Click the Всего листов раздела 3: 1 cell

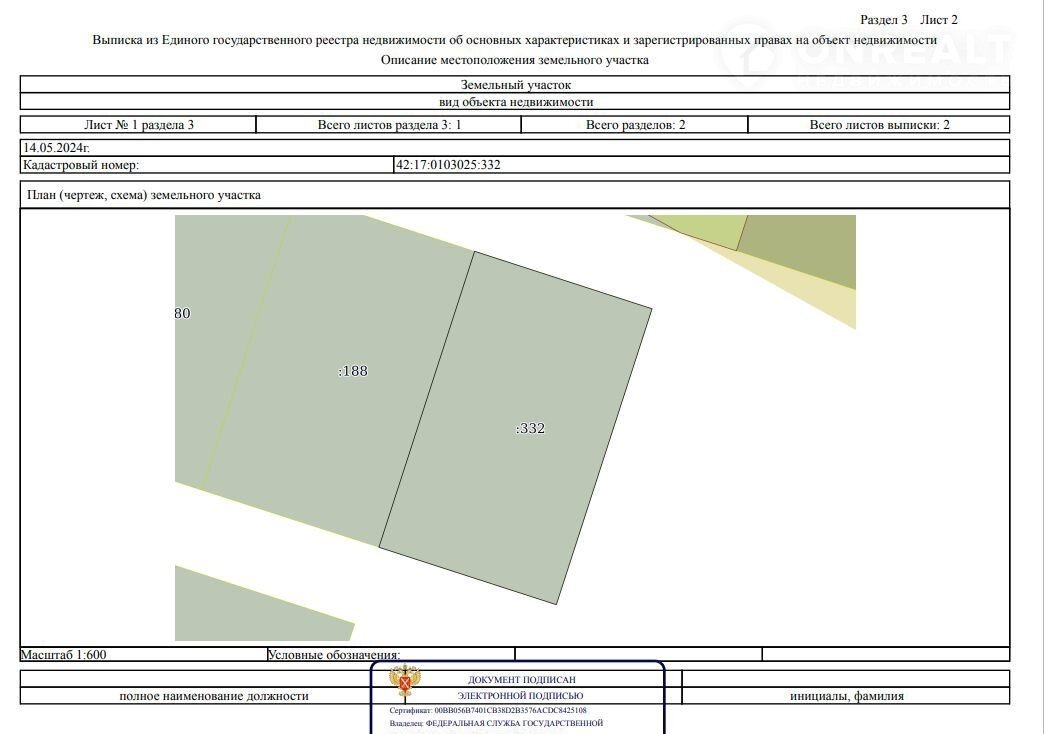[389, 125]
